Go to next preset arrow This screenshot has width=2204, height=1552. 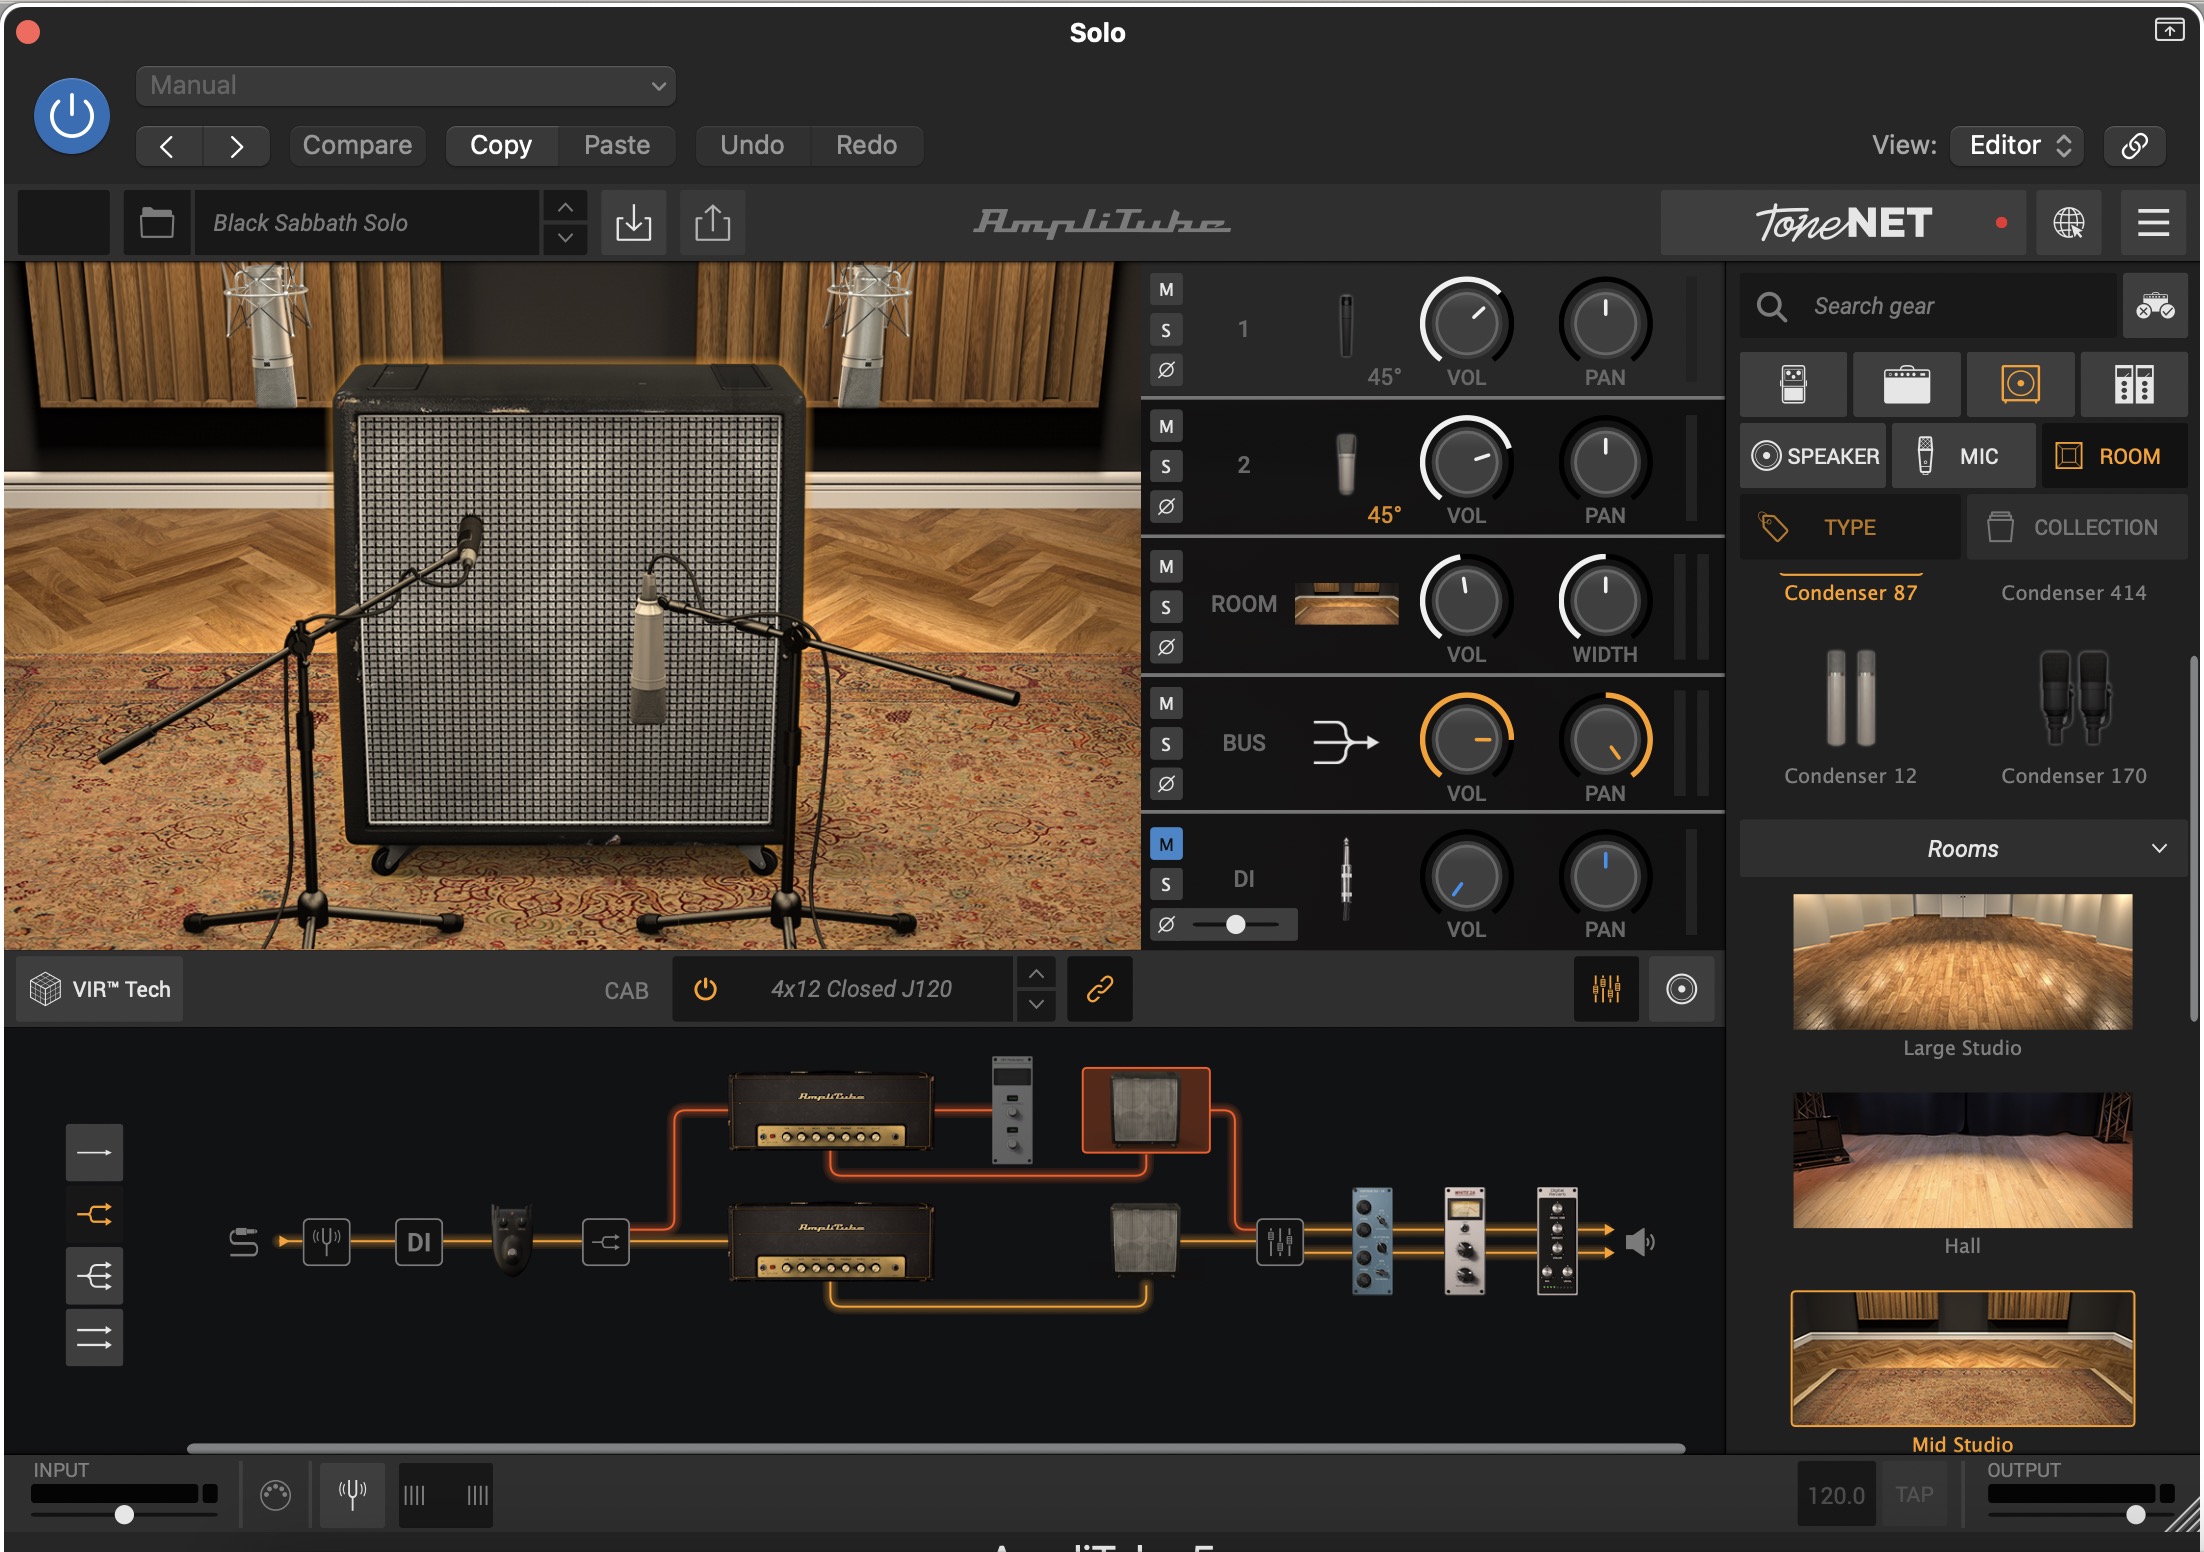point(236,146)
